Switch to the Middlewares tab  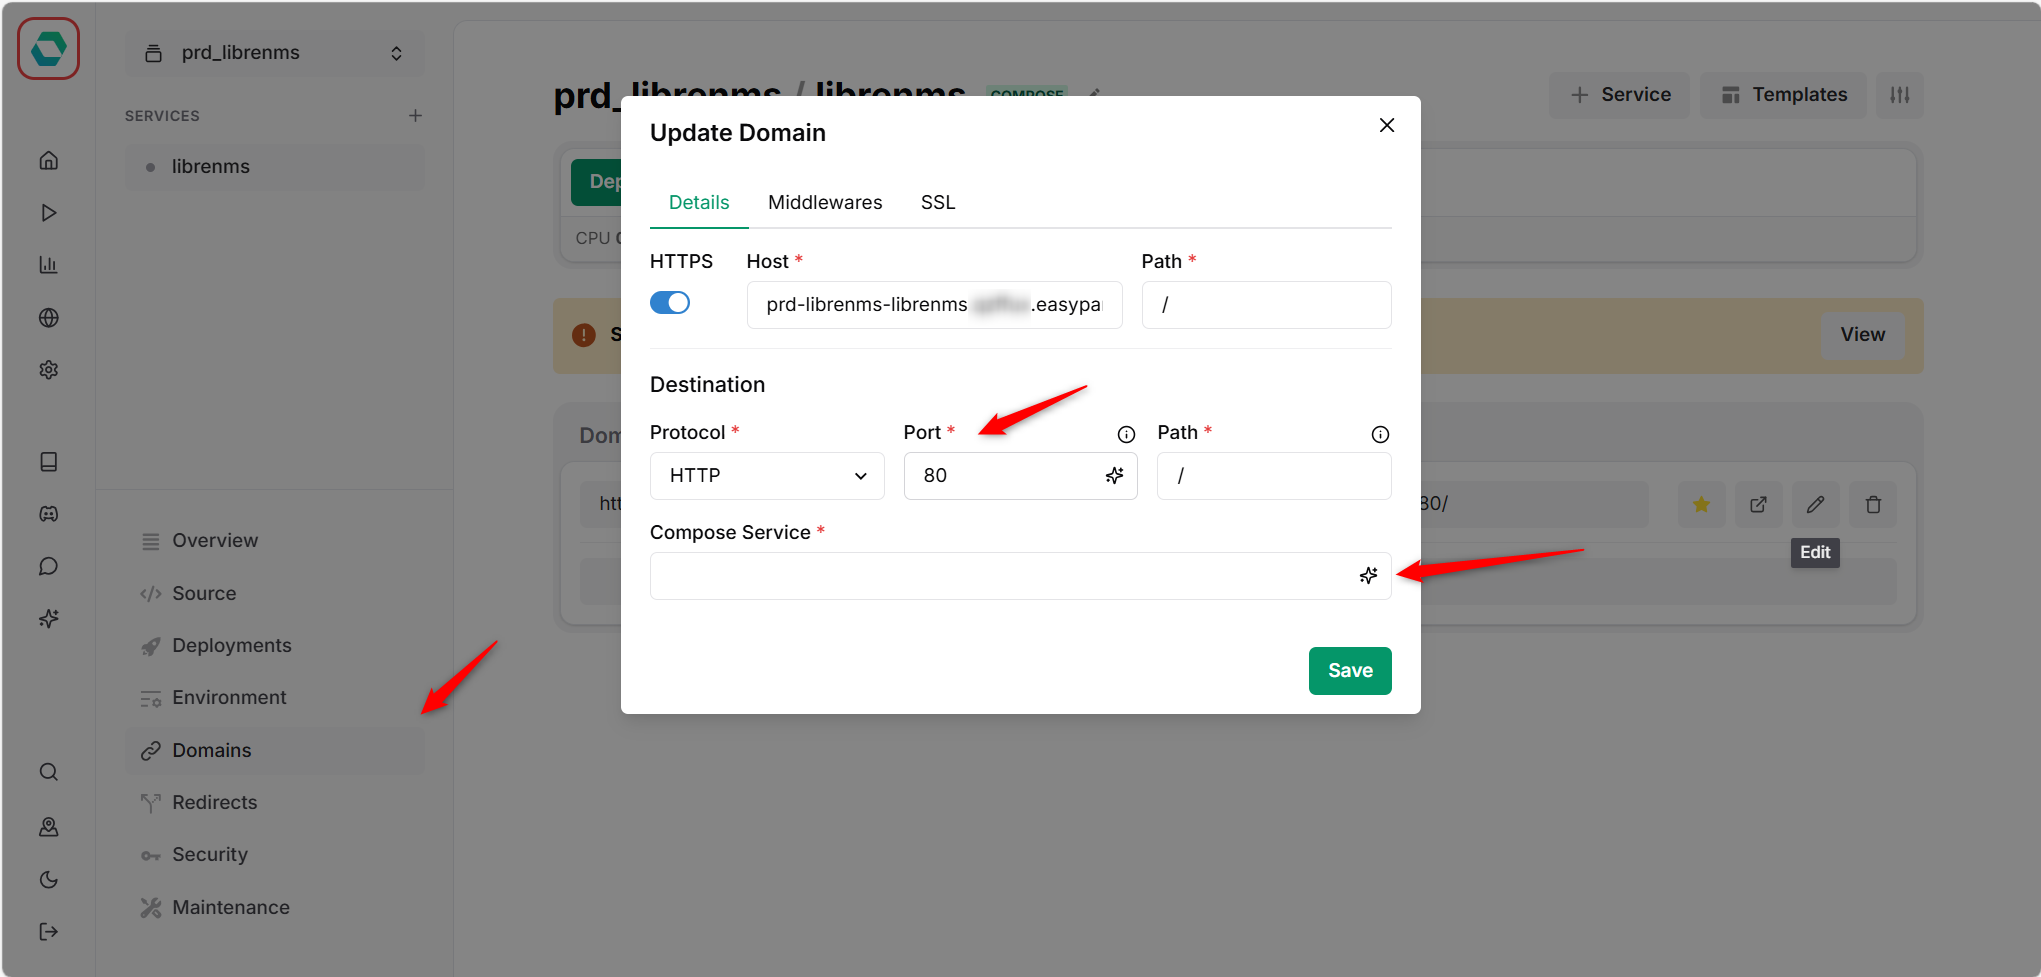pyautogui.click(x=824, y=203)
